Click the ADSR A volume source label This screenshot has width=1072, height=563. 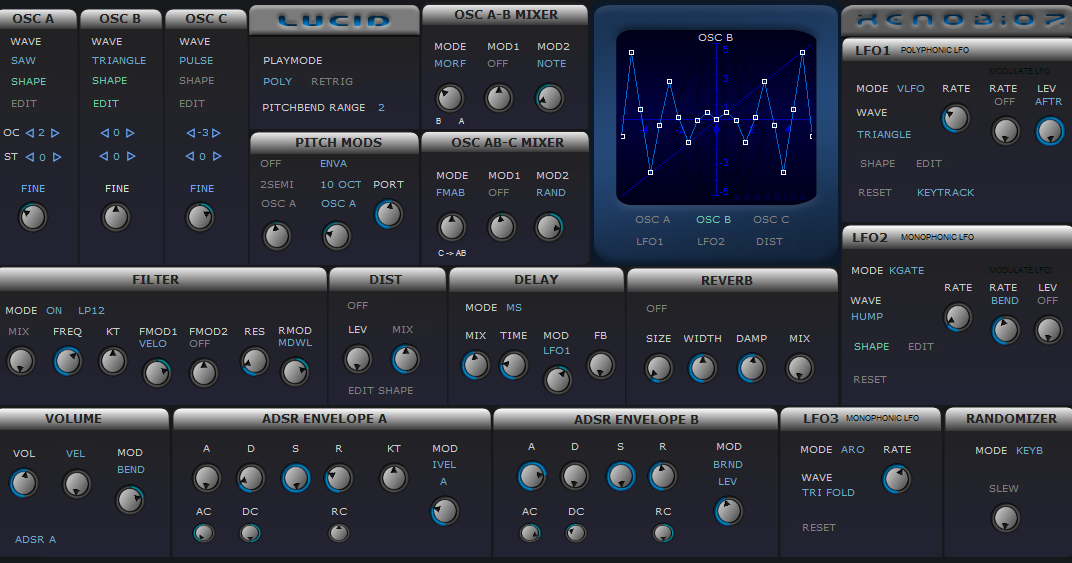(36, 540)
